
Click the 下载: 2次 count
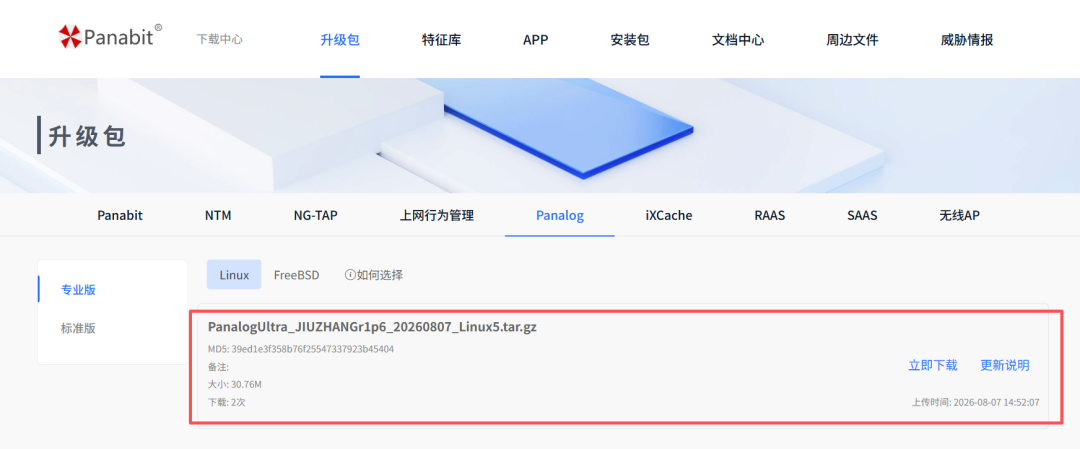coord(226,402)
